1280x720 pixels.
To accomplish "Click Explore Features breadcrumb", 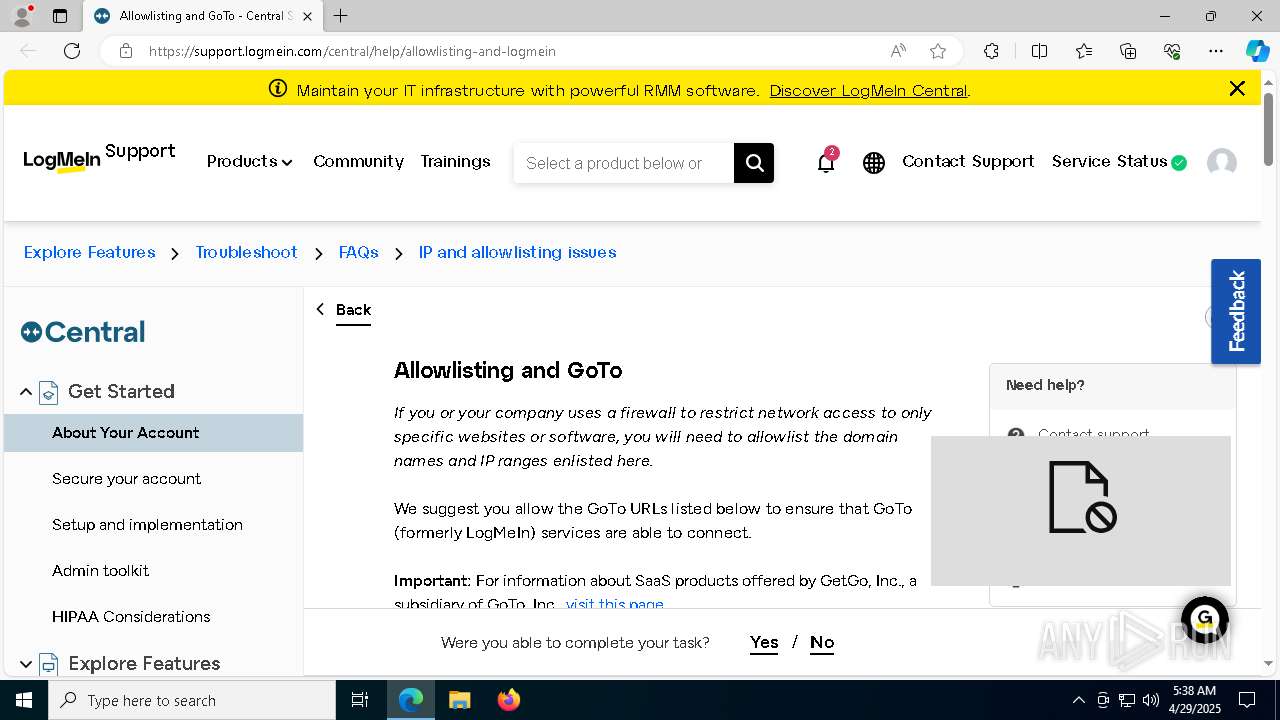I will [x=90, y=252].
